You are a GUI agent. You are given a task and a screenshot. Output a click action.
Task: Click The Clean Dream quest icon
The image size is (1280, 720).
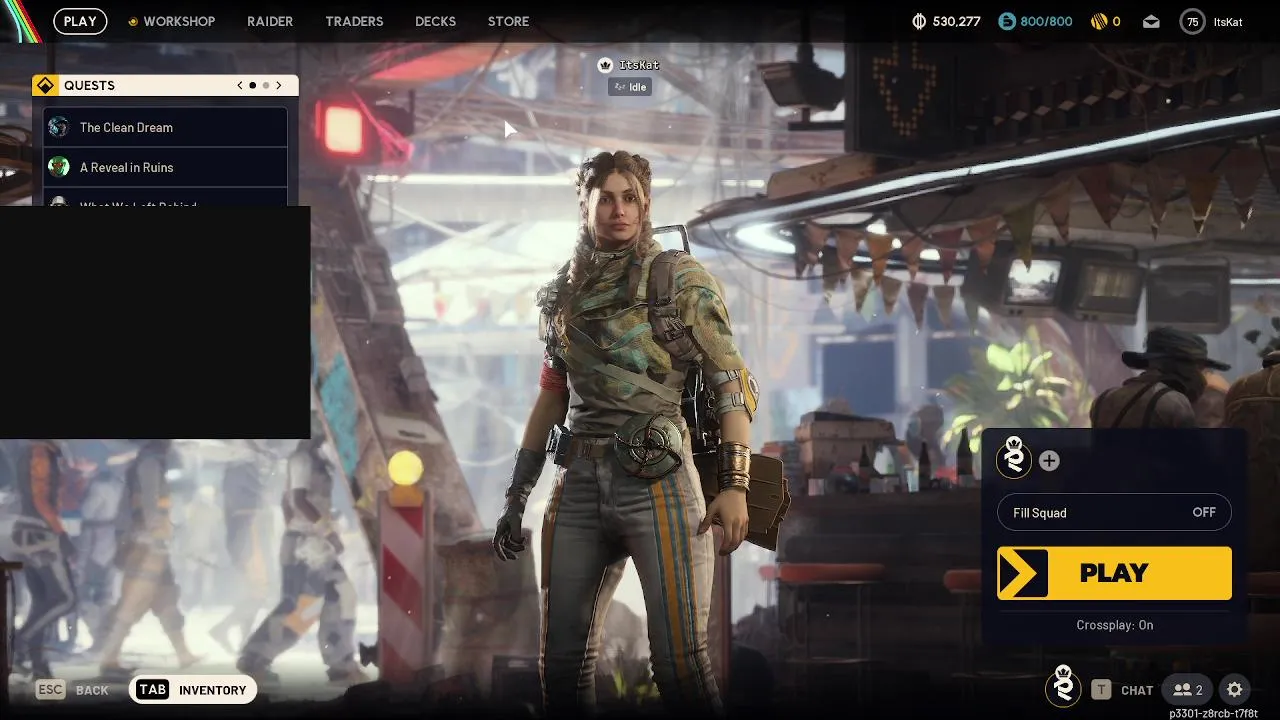[x=59, y=127]
